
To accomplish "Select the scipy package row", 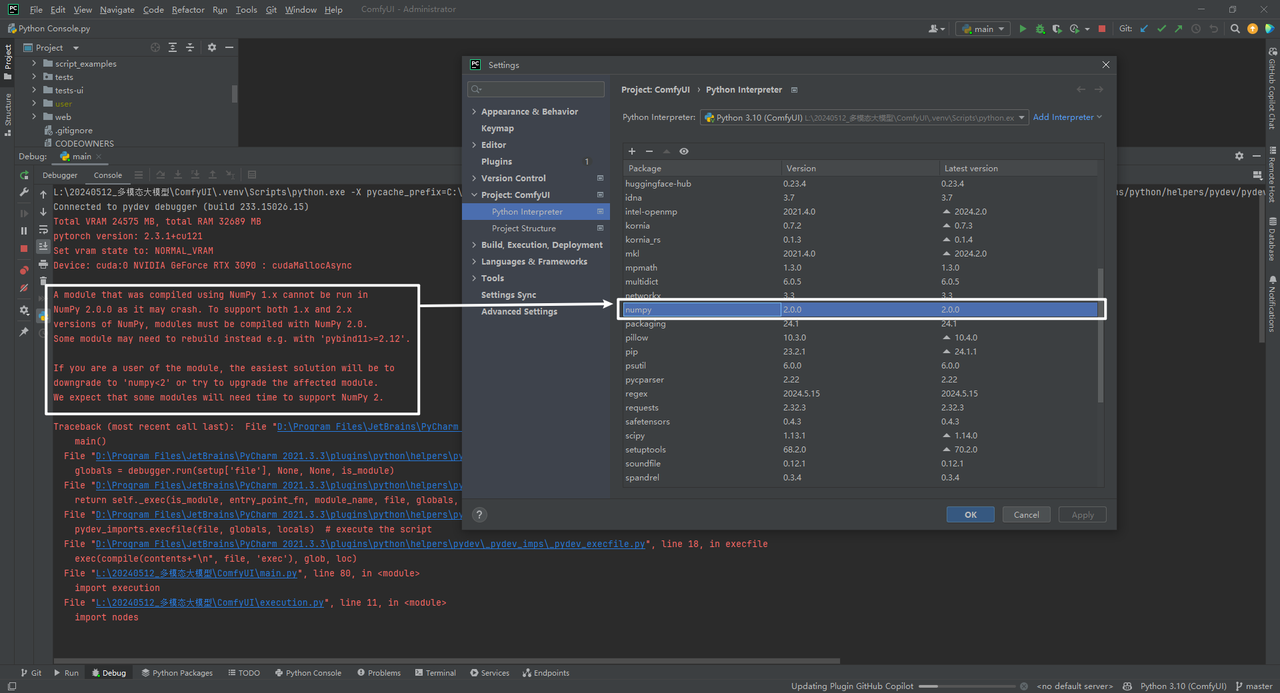I will (x=861, y=436).
